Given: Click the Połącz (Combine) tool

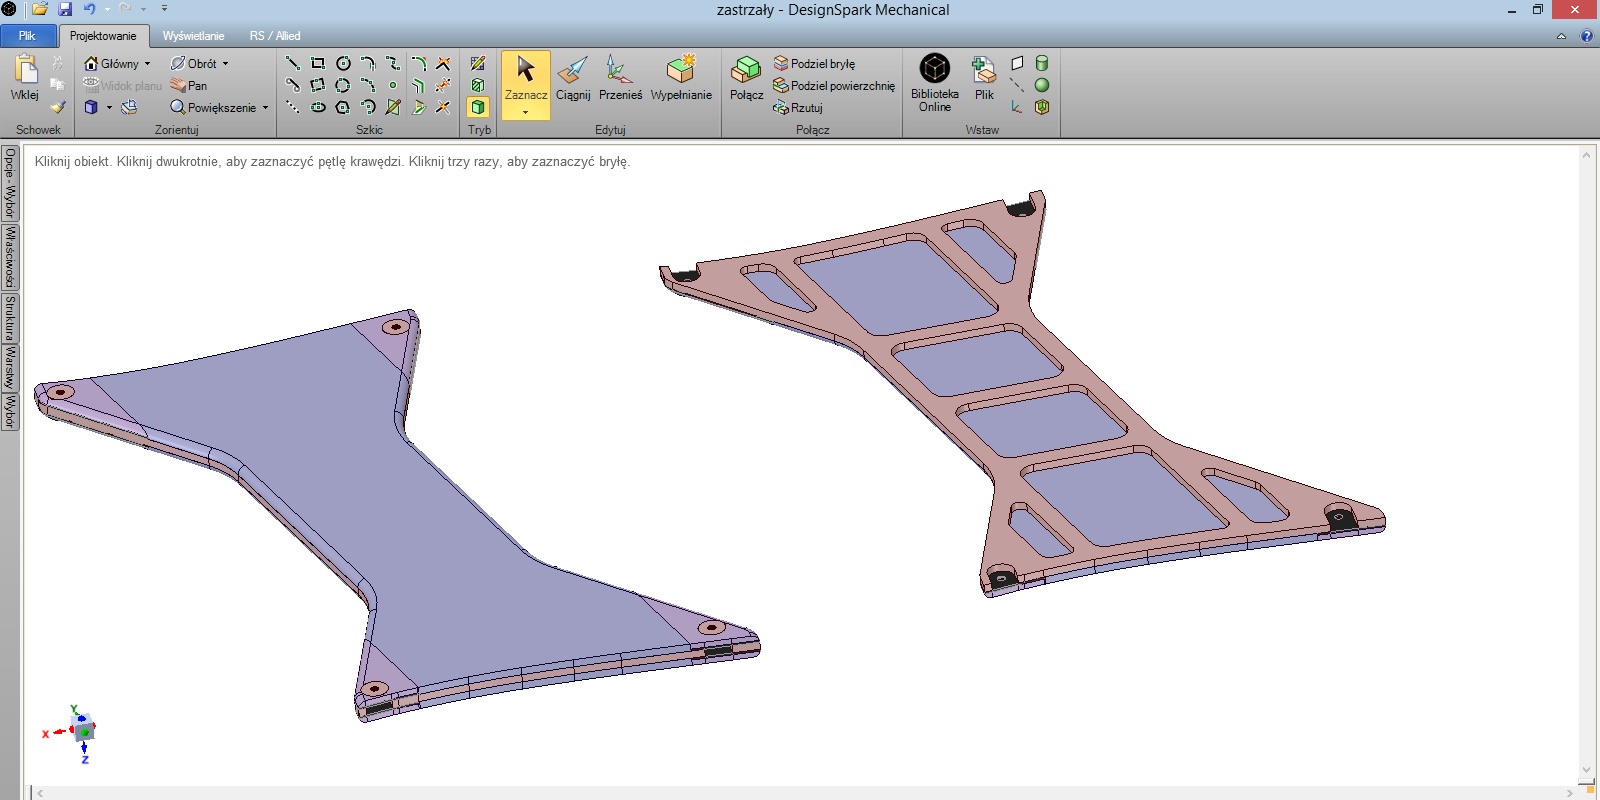Looking at the screenshot, I should tap(746, 79).
